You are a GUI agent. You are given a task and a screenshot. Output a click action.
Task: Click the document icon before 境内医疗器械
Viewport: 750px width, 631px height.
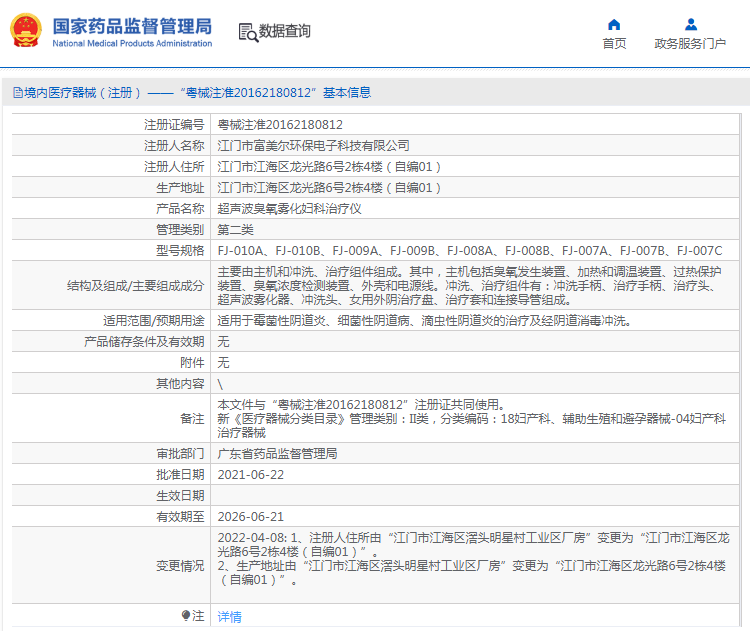click(x=18, y=92)
